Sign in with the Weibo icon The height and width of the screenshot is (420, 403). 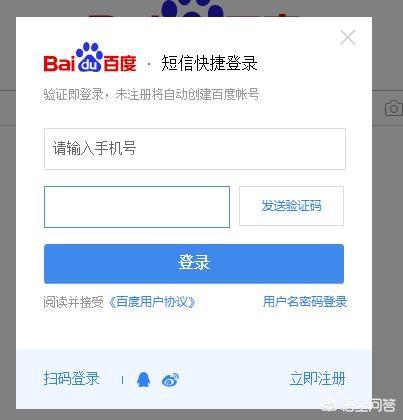170,379
